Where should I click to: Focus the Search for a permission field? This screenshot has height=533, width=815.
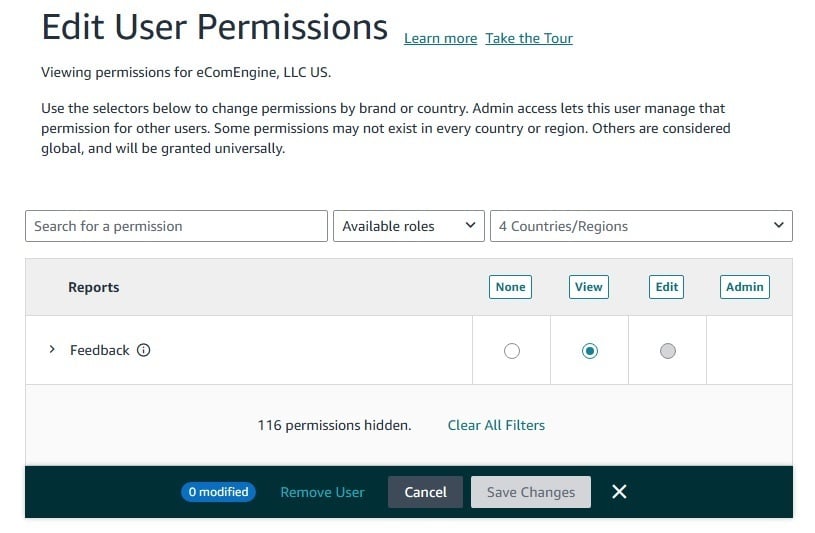coord(176,226)
